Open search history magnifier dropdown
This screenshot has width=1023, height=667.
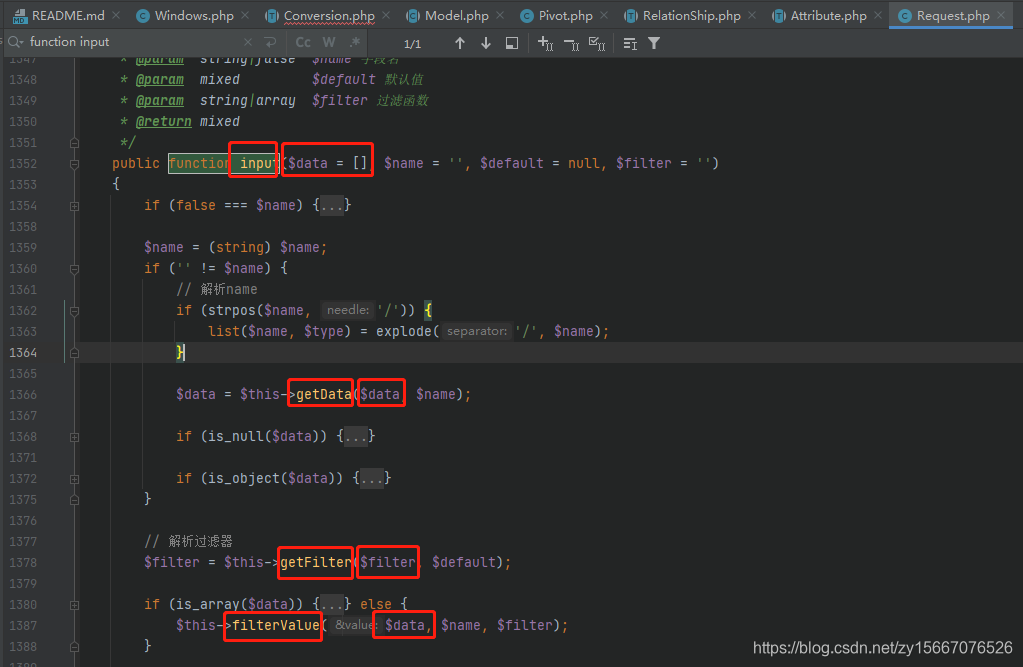[16, 42]
